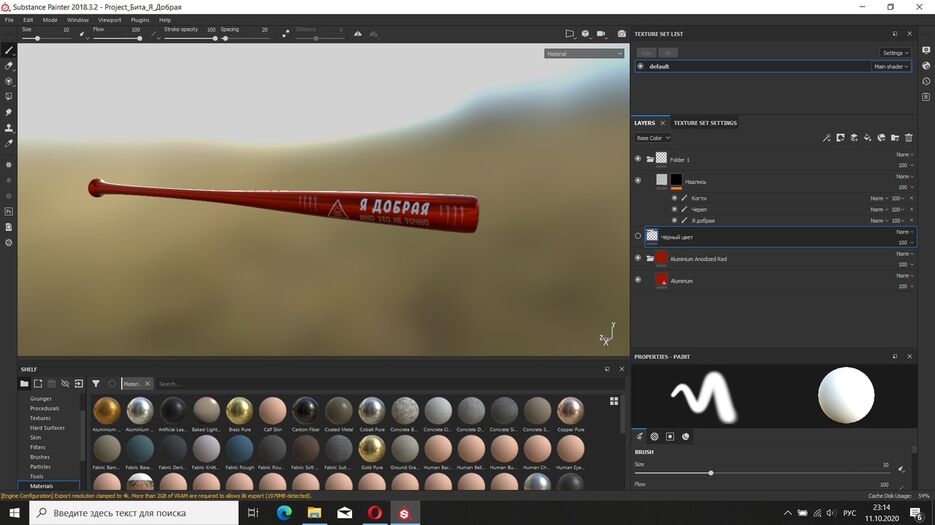Hide the Aluminium Anodized Red layer
Image resolution: width=935 pixels, height=525 pixels.
(638, 257)
